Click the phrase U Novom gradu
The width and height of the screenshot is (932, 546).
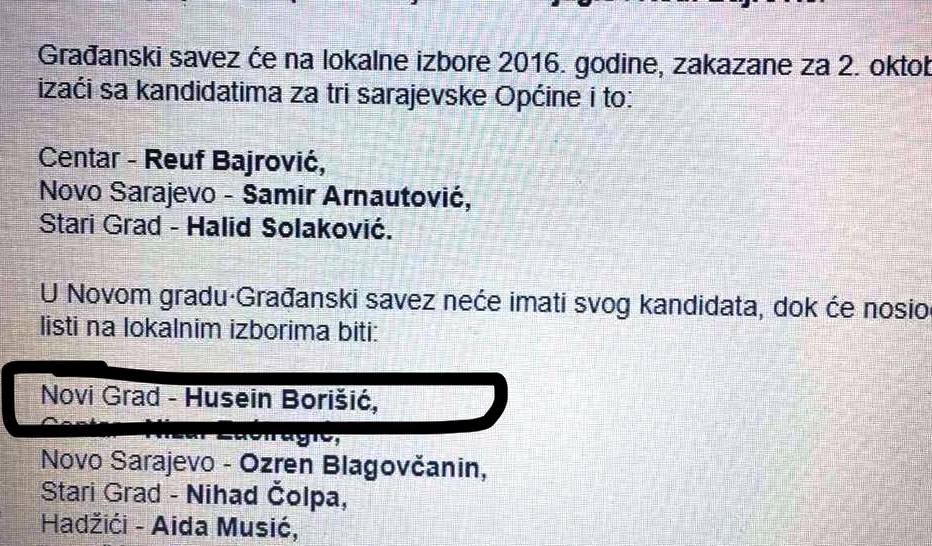click(x=136, y=296)
